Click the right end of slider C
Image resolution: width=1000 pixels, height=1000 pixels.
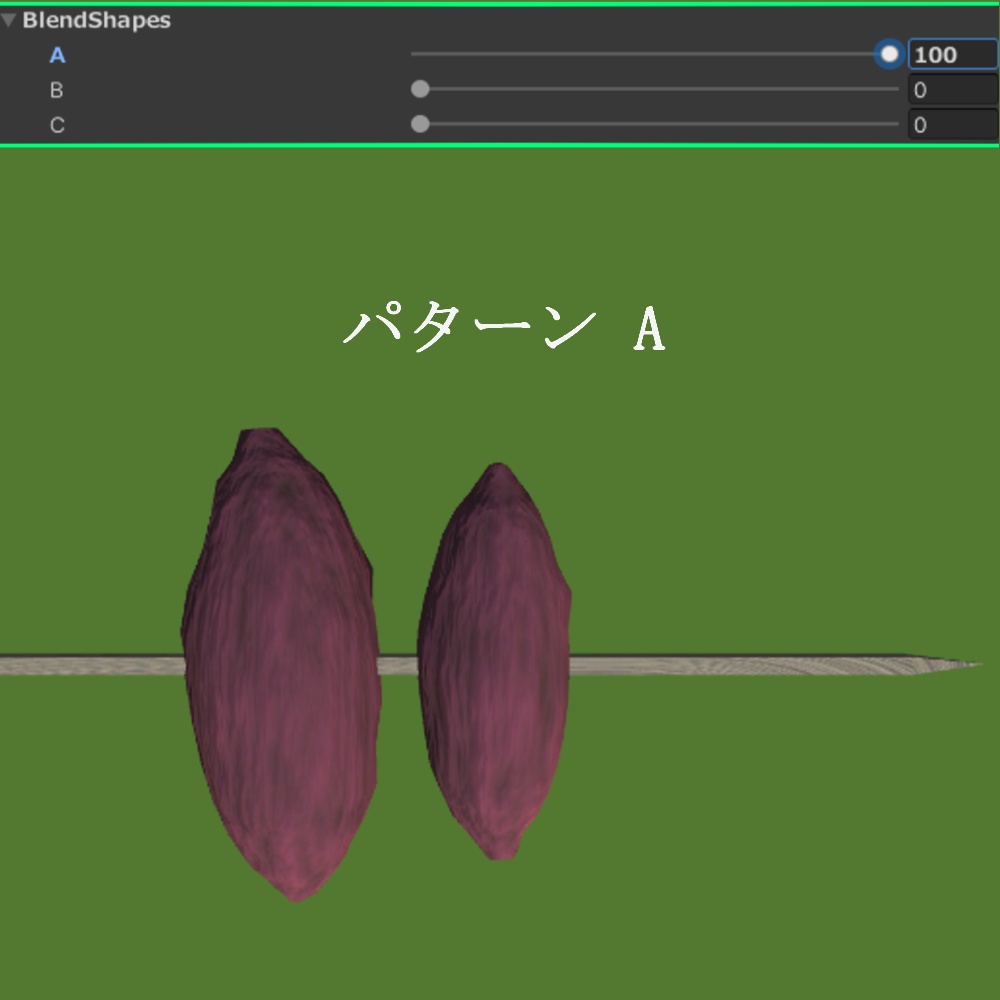(897, 124)
